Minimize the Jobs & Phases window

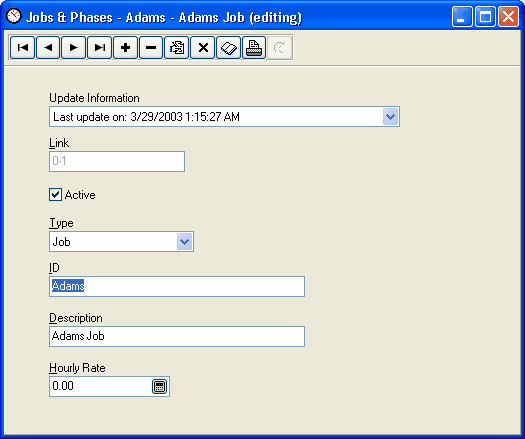click(x=462, y=16)
